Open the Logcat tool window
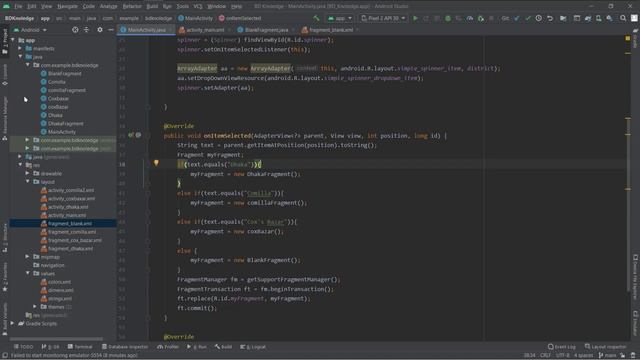The image size is (640, 360). [253, 347]
